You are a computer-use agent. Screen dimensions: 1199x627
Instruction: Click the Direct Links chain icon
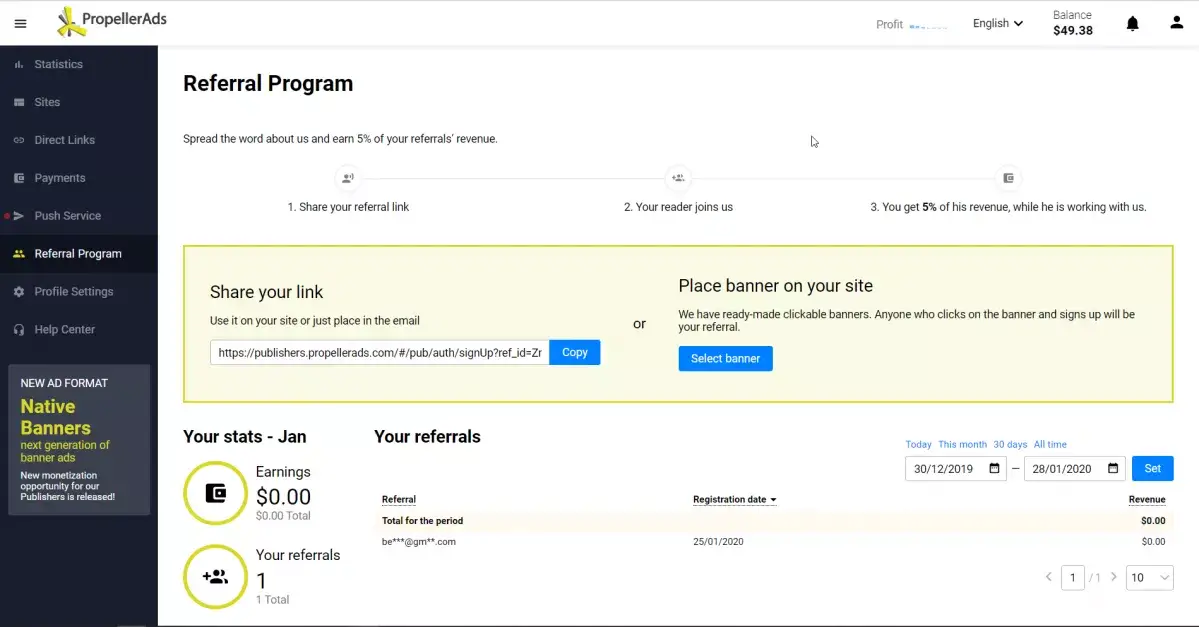19,140
